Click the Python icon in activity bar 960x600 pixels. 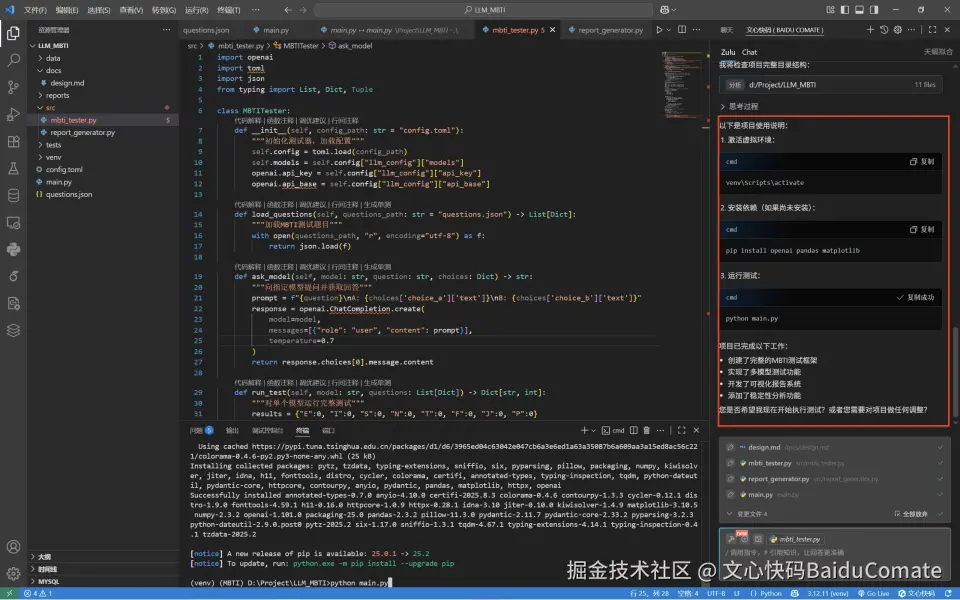pos(14,249)
